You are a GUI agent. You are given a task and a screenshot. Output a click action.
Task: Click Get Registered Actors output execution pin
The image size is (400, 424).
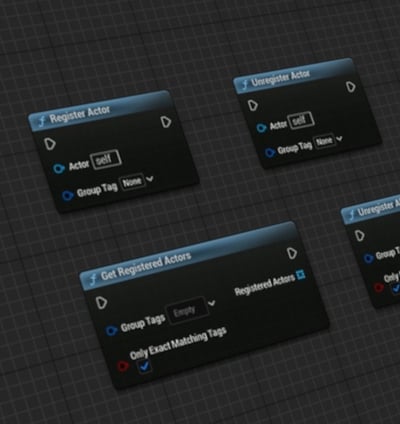coord(292,253)
